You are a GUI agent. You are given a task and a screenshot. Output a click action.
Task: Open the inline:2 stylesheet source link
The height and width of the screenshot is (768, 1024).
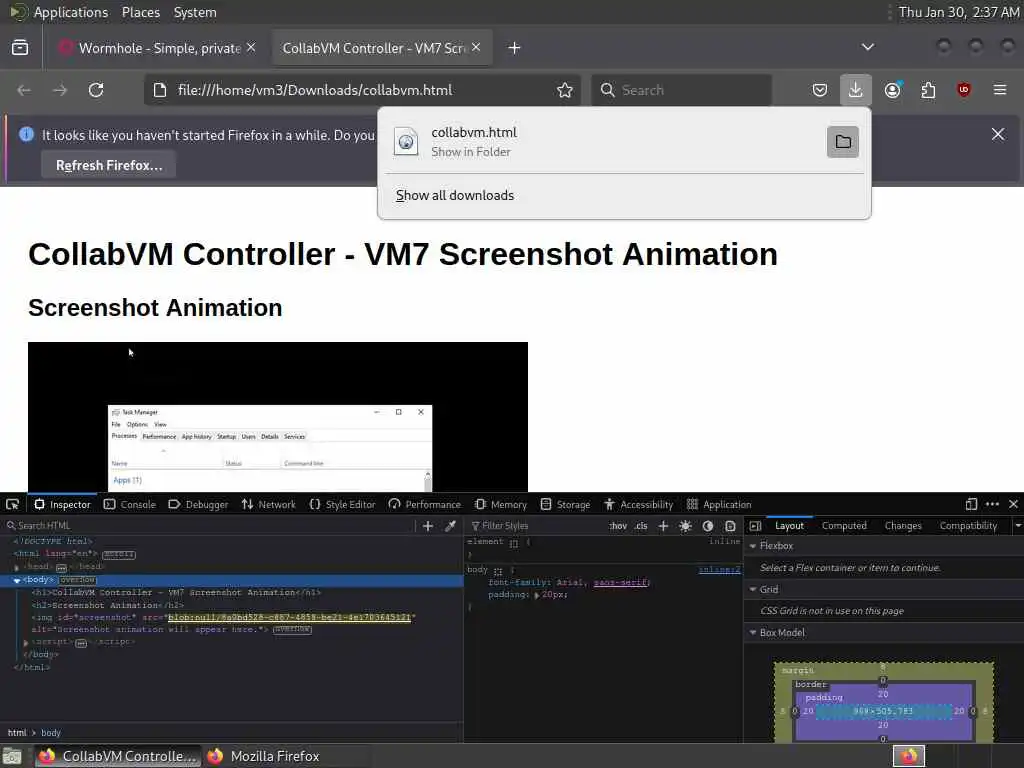coord(718,570)
